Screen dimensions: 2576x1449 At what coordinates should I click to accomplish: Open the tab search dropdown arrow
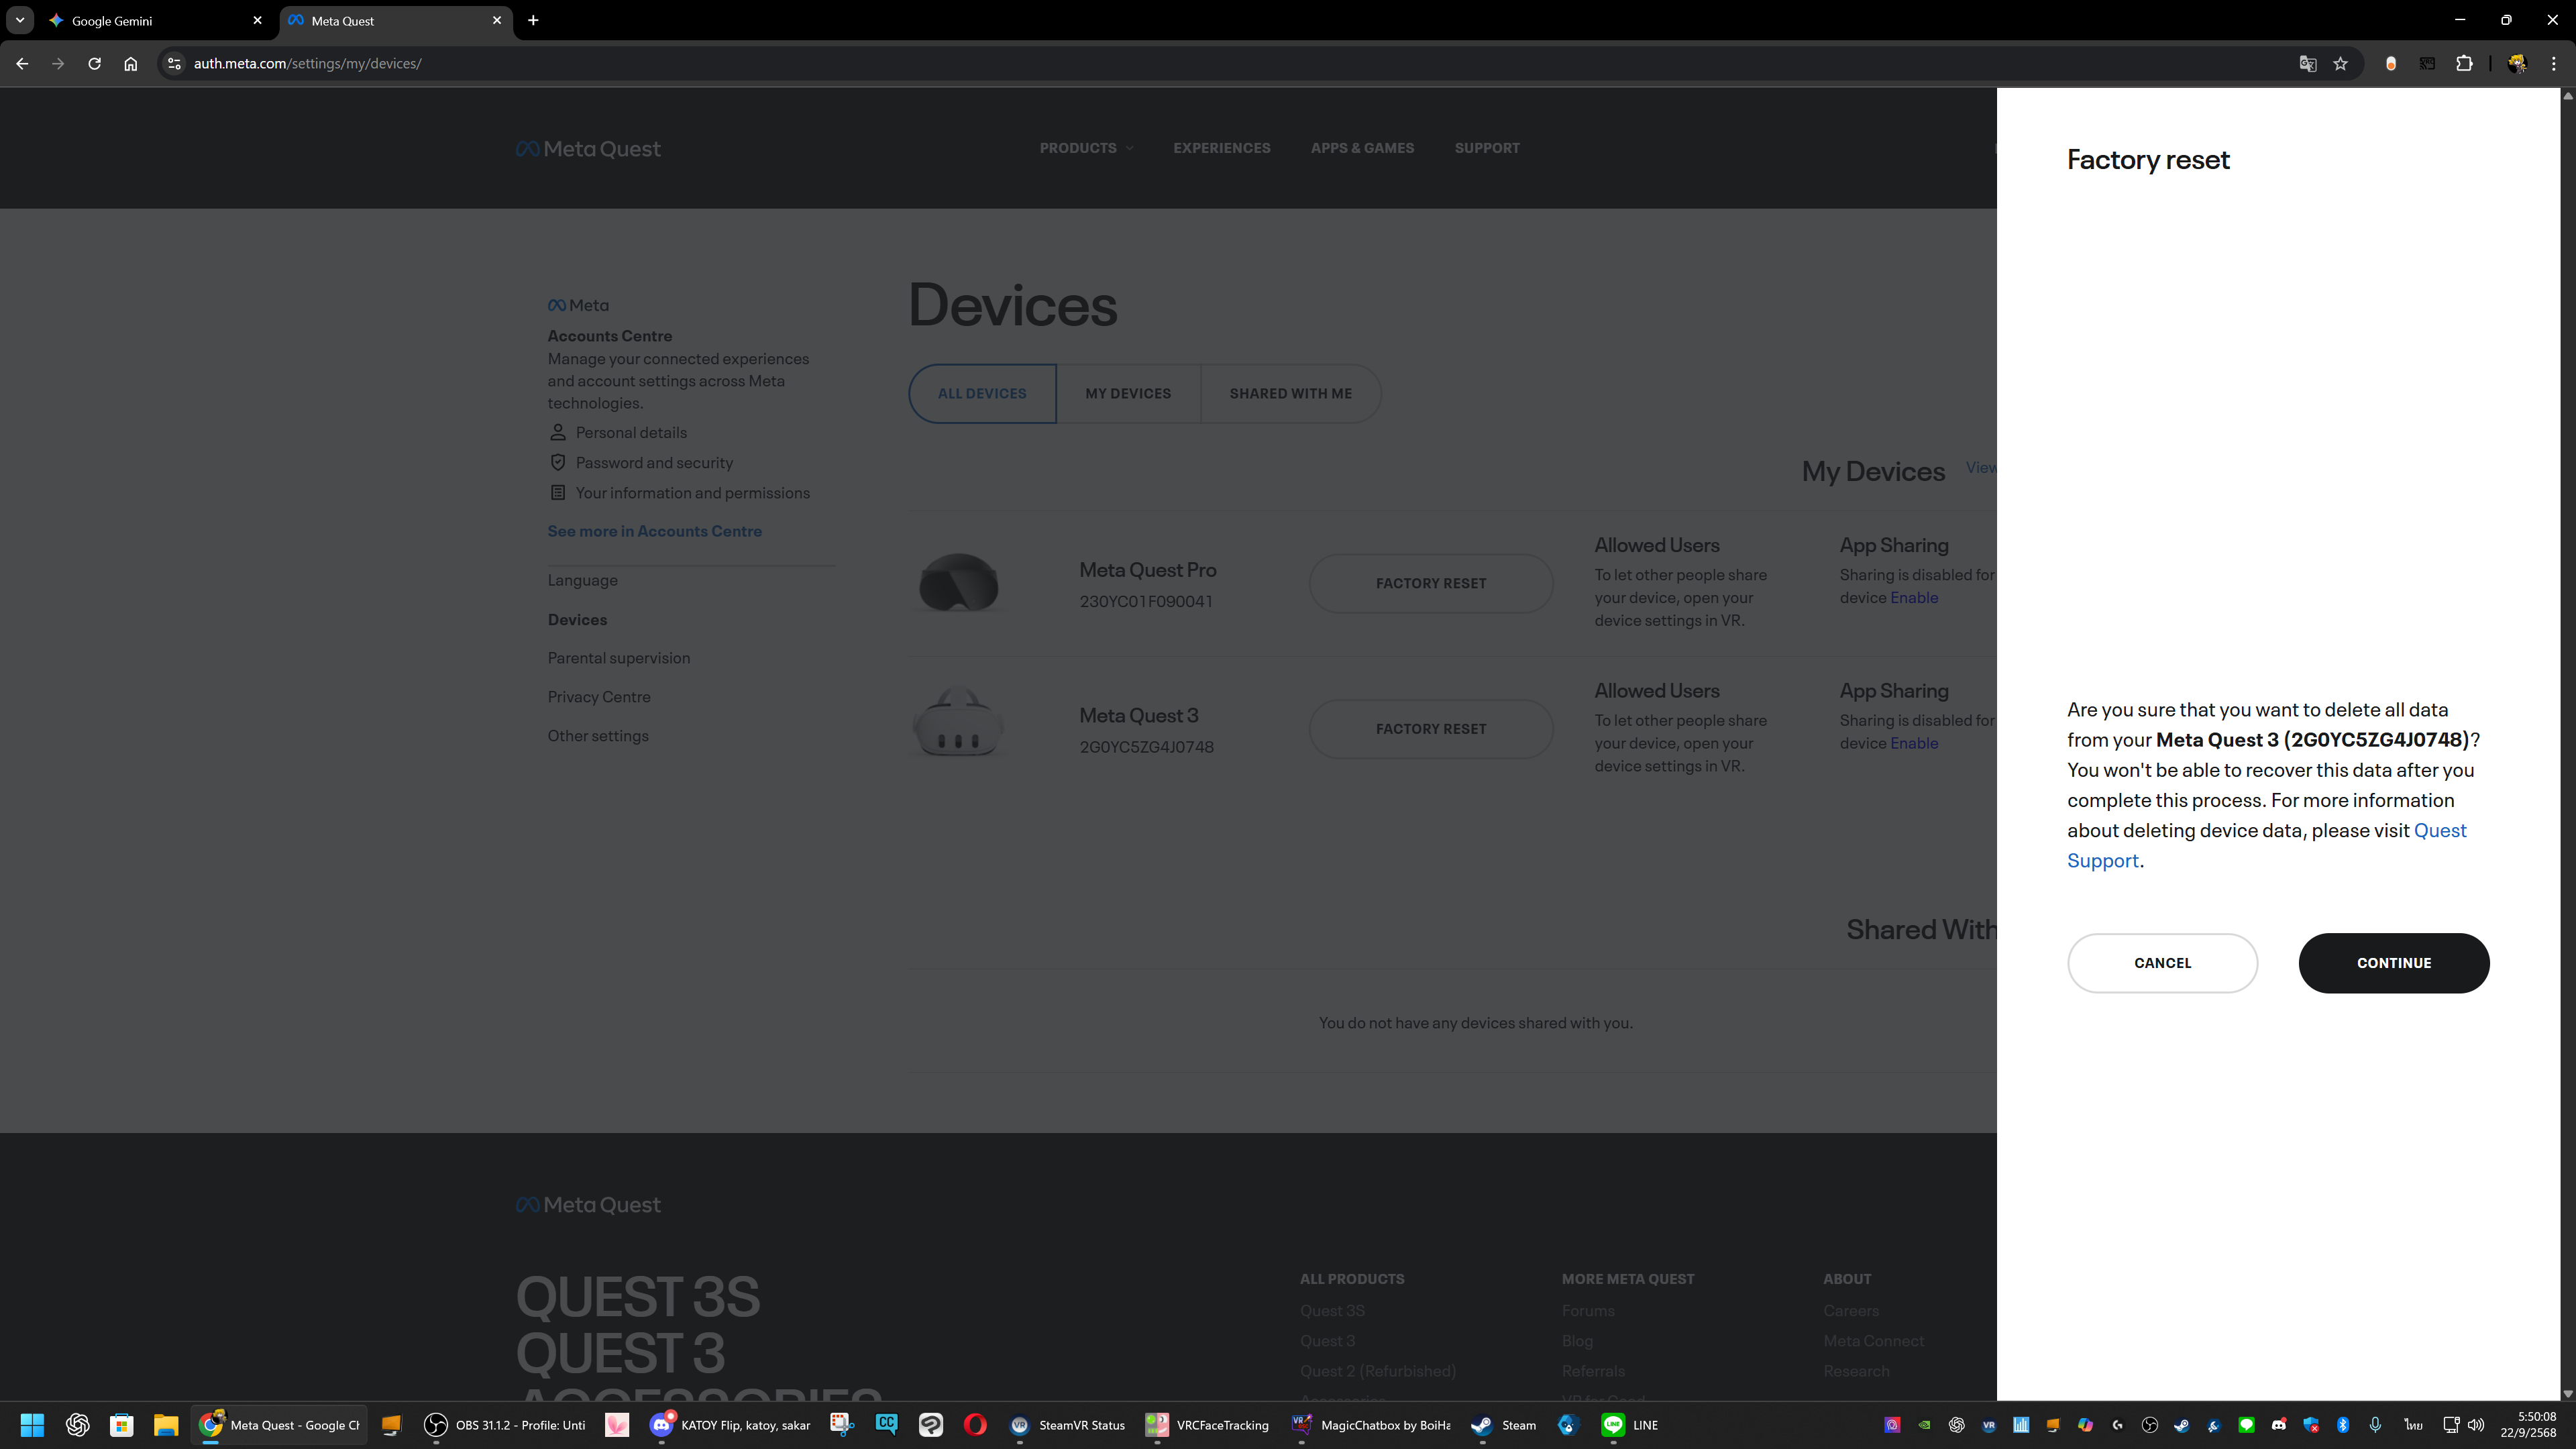[19, 20]
